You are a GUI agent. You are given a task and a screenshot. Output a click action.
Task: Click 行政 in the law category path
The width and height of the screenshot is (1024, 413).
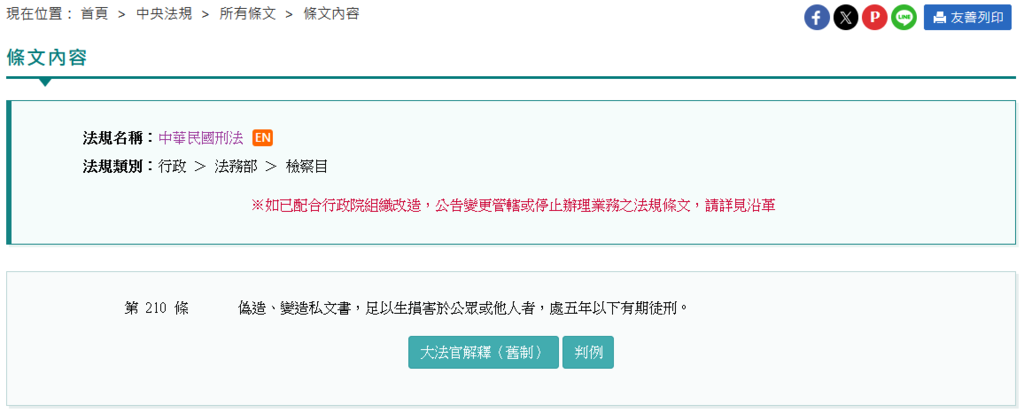coord(172,167)
